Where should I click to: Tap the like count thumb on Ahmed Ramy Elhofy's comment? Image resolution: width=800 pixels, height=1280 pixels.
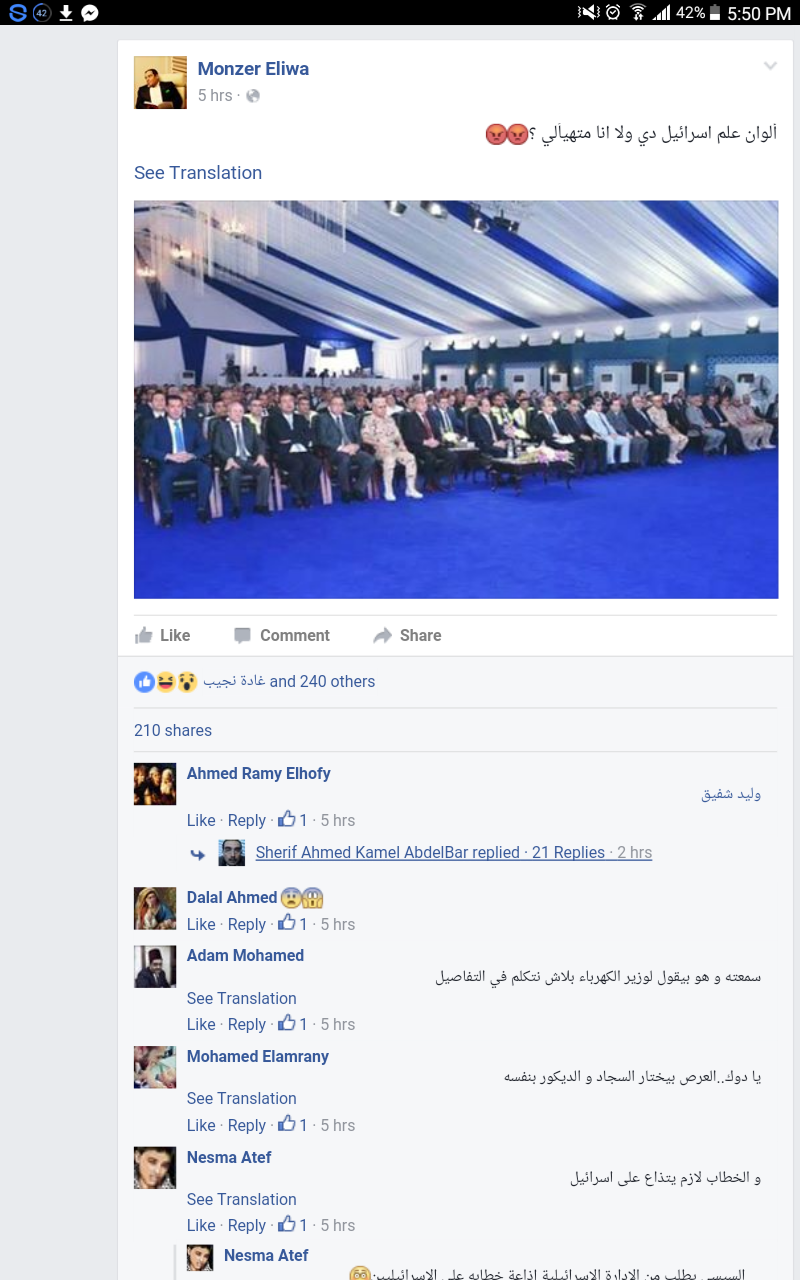[287, 820]
